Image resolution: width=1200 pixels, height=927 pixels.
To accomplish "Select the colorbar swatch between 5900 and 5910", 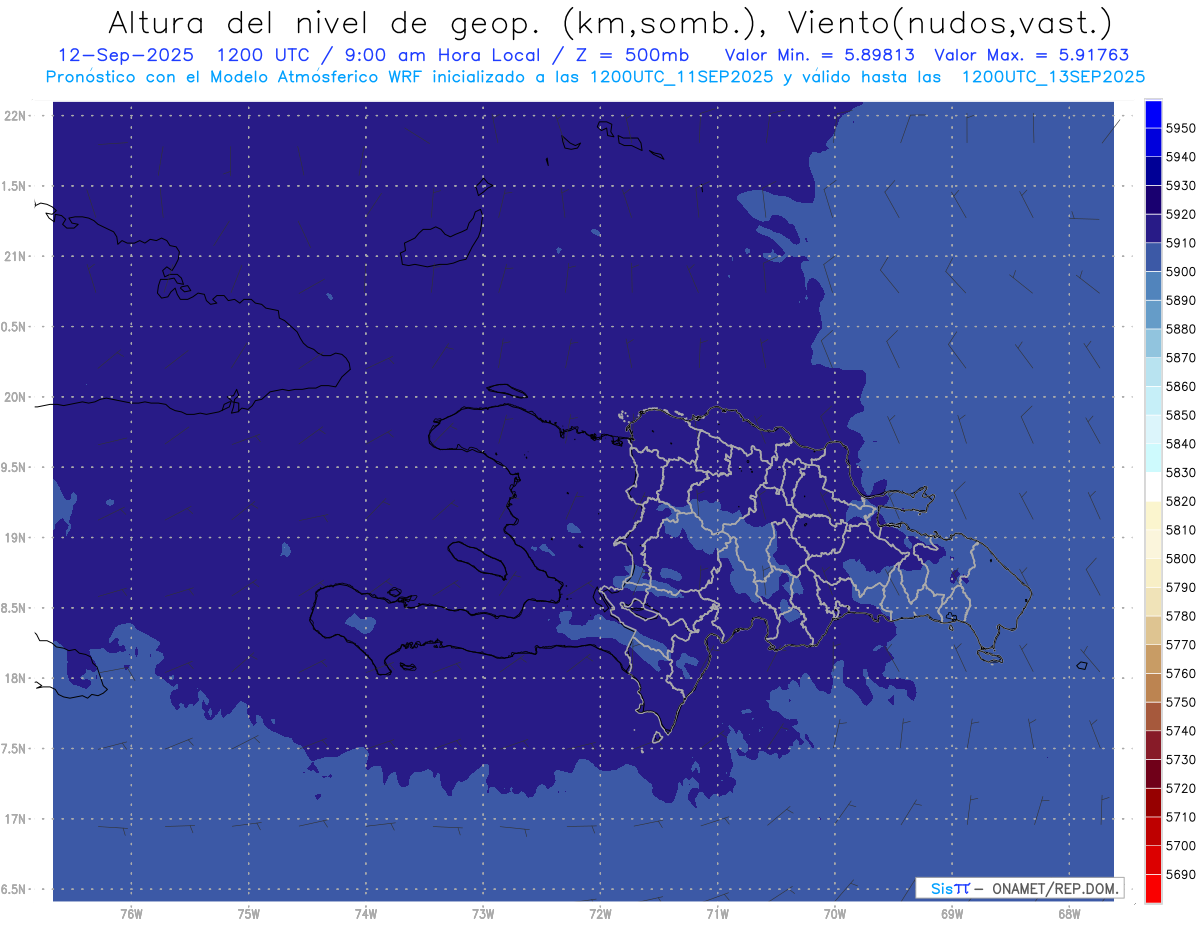I will click(1152, 258).
